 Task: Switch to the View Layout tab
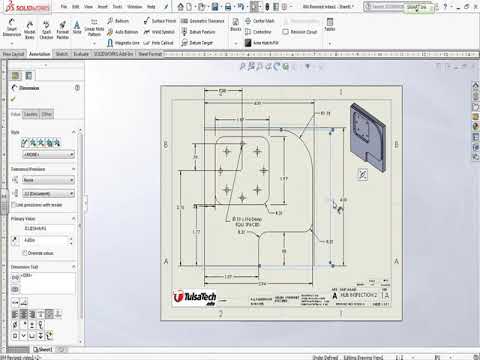pyautogui.click(x=13, y=54)
